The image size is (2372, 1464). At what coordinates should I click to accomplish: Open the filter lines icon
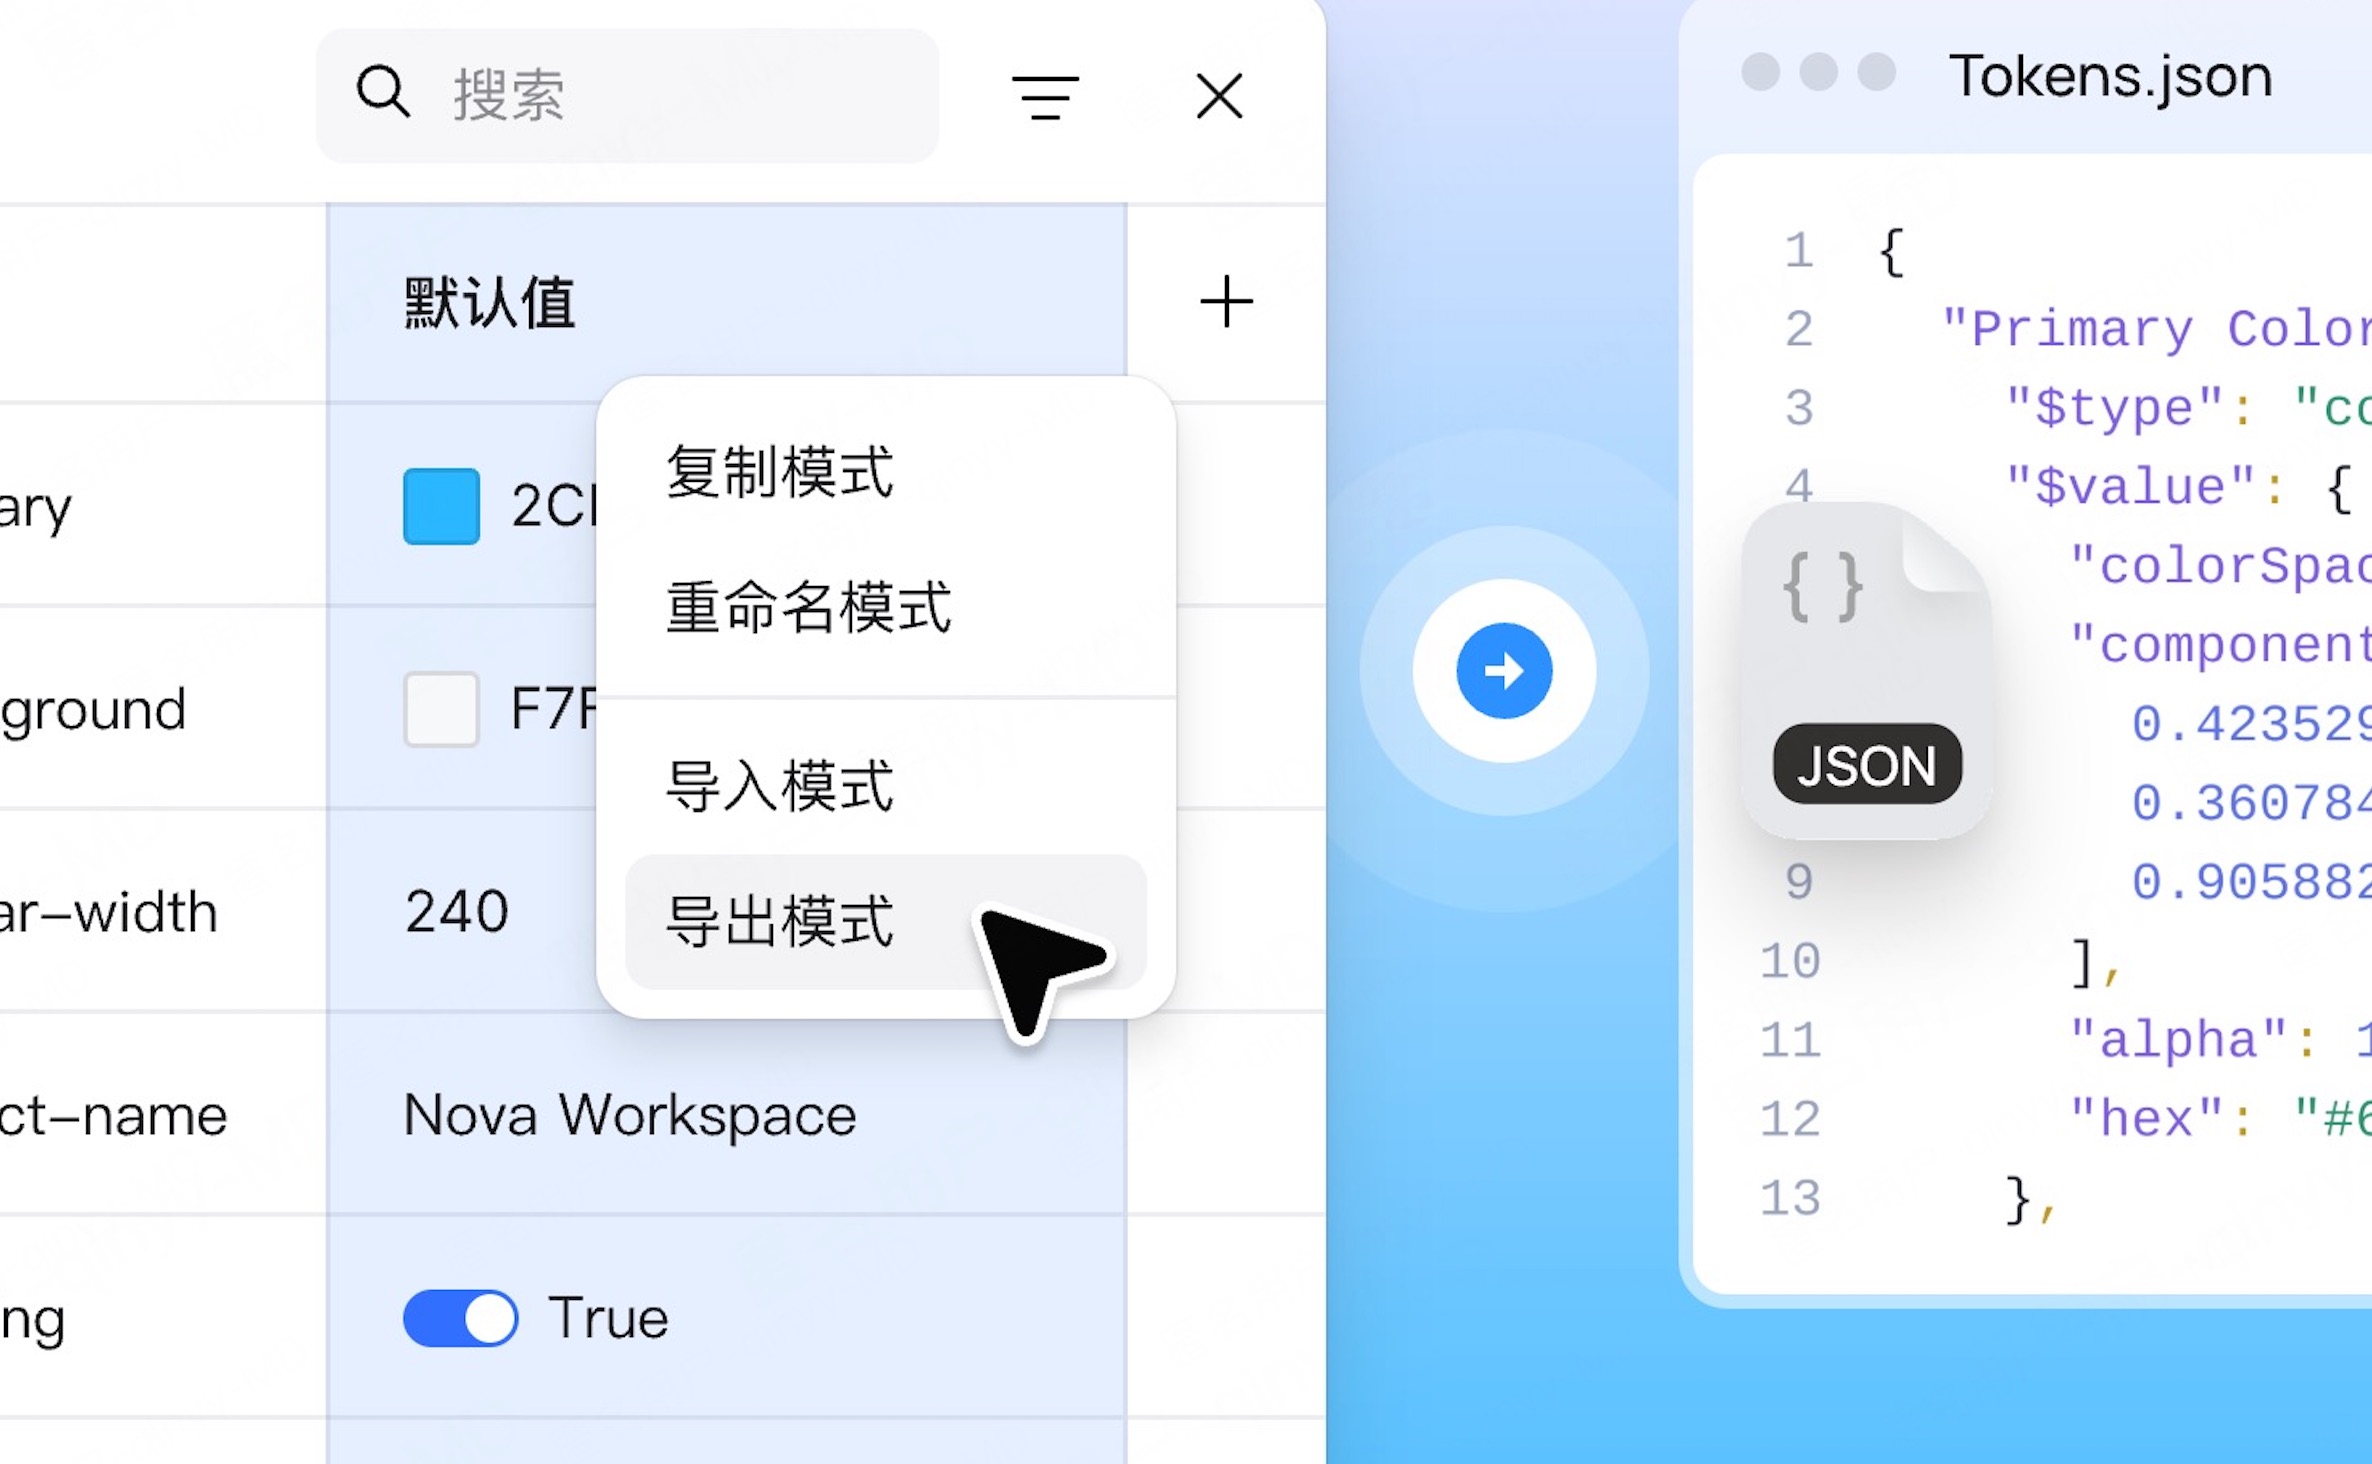[x=1045, y=97]
